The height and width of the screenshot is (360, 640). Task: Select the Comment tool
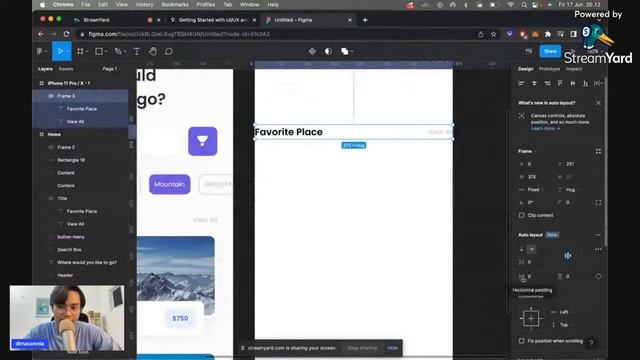[x=169, y=51]
